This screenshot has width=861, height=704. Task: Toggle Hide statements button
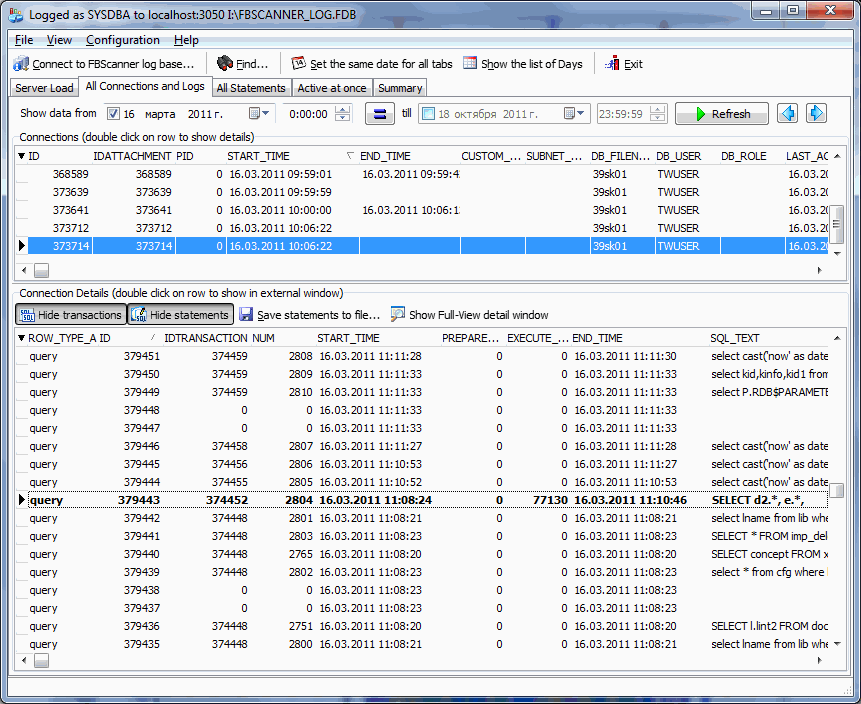tap(180, 315)
